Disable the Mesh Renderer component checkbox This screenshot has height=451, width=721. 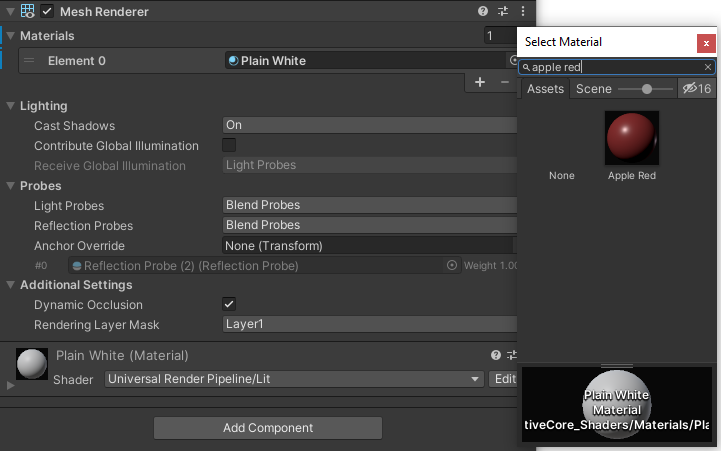47,12
